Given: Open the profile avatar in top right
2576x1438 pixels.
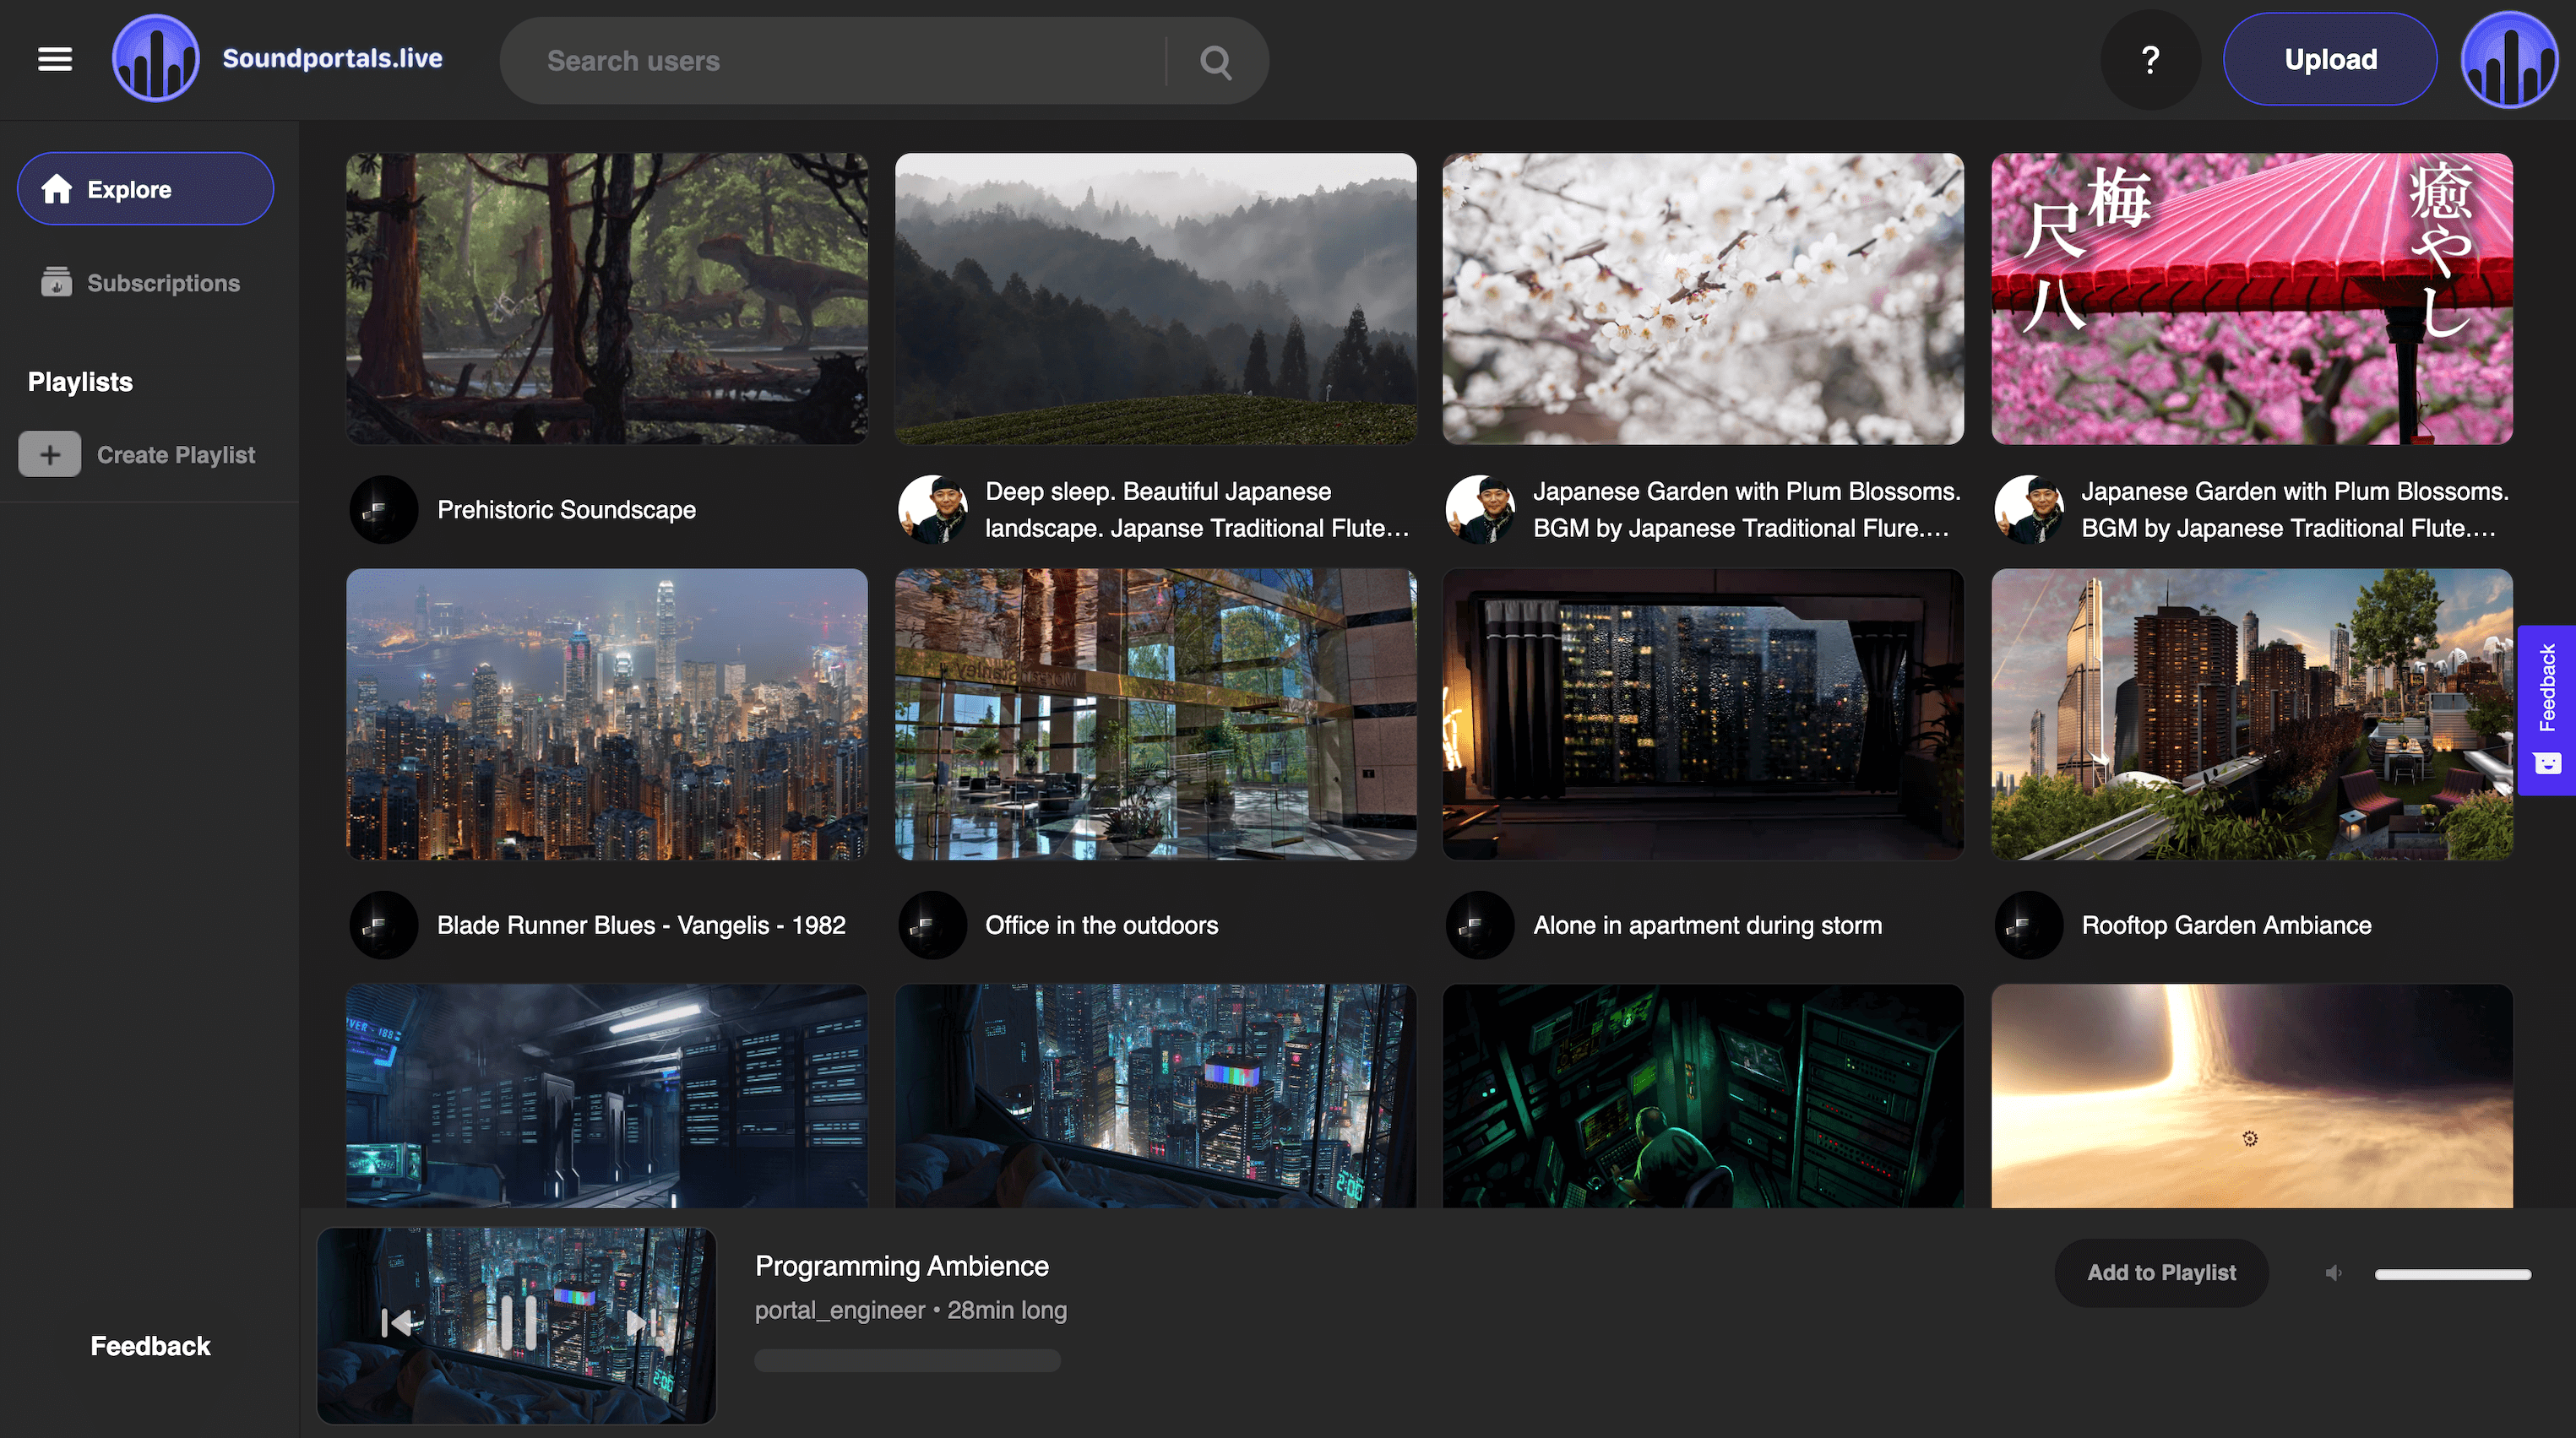Looking at the screenshot, I should coord(2509,60).
